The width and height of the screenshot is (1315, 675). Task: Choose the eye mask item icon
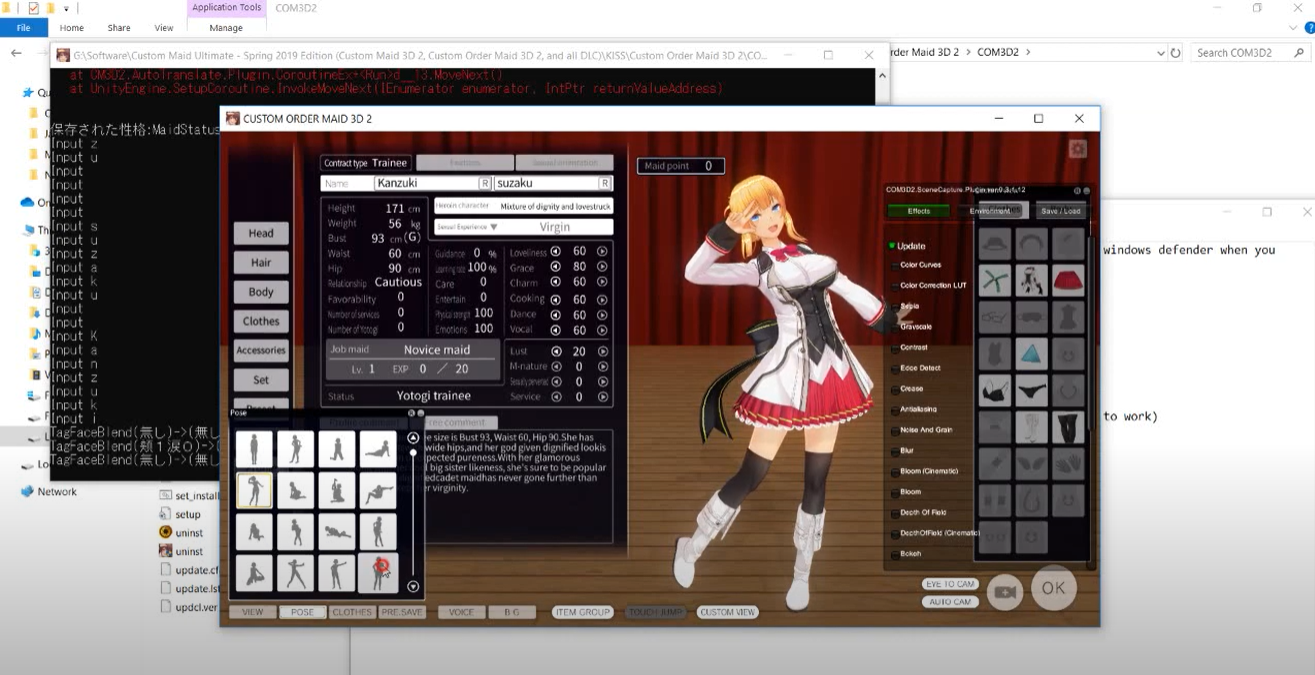pos(1032,318)
